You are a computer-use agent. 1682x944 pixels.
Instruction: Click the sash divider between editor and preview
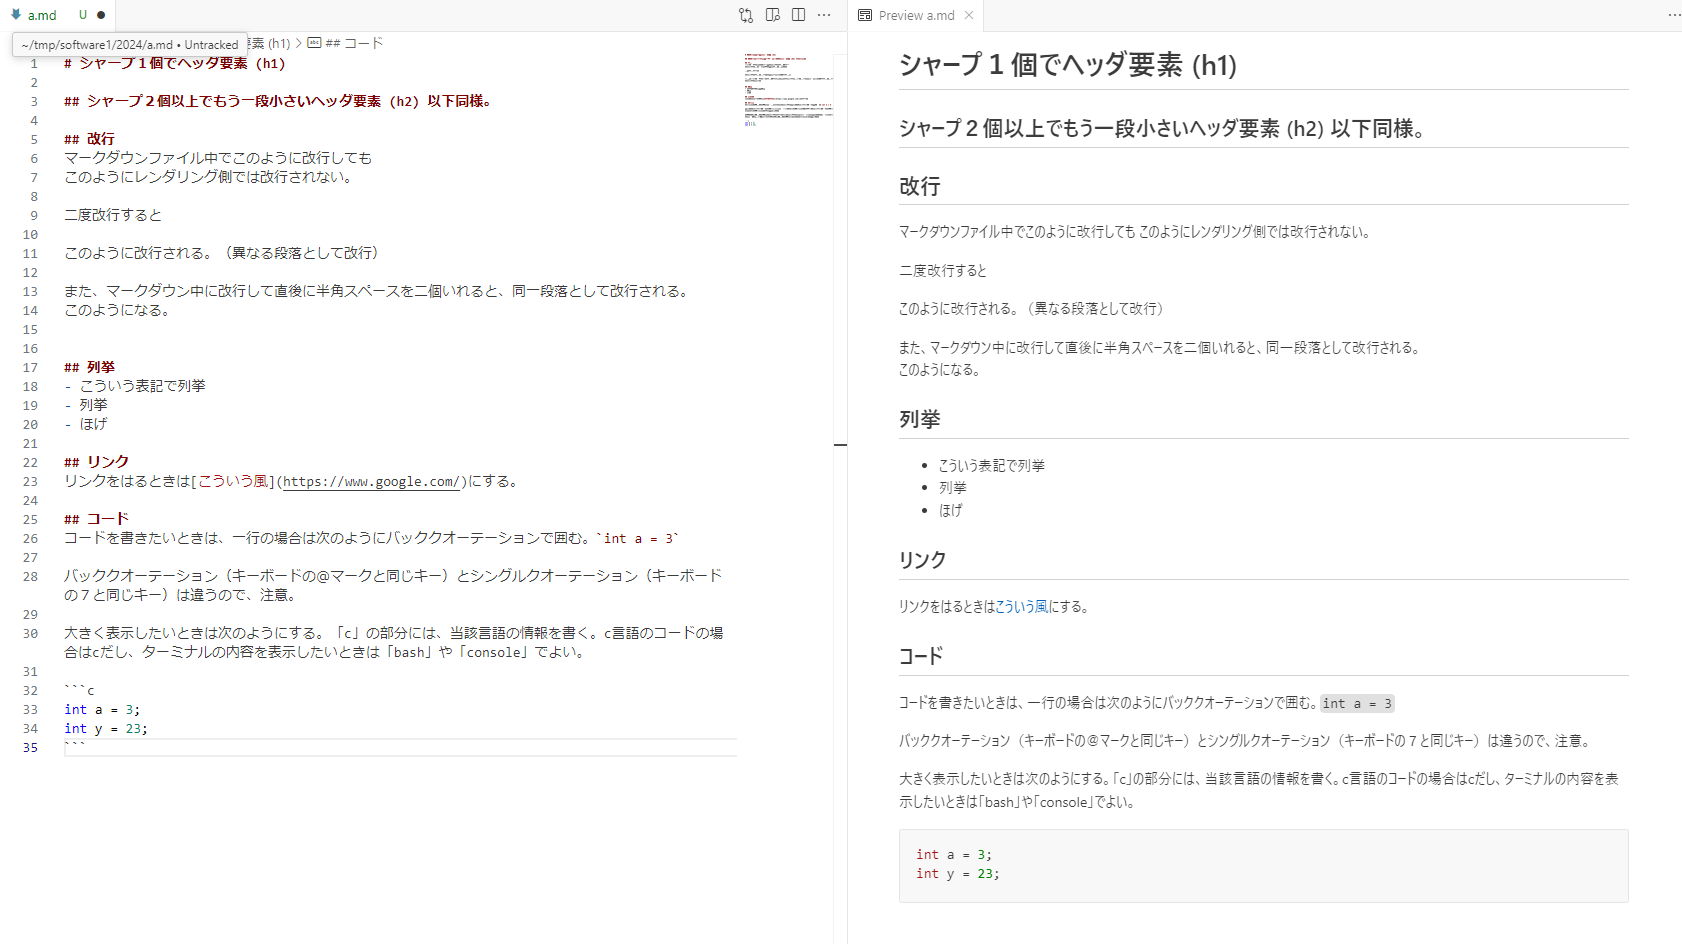[847, 500]
